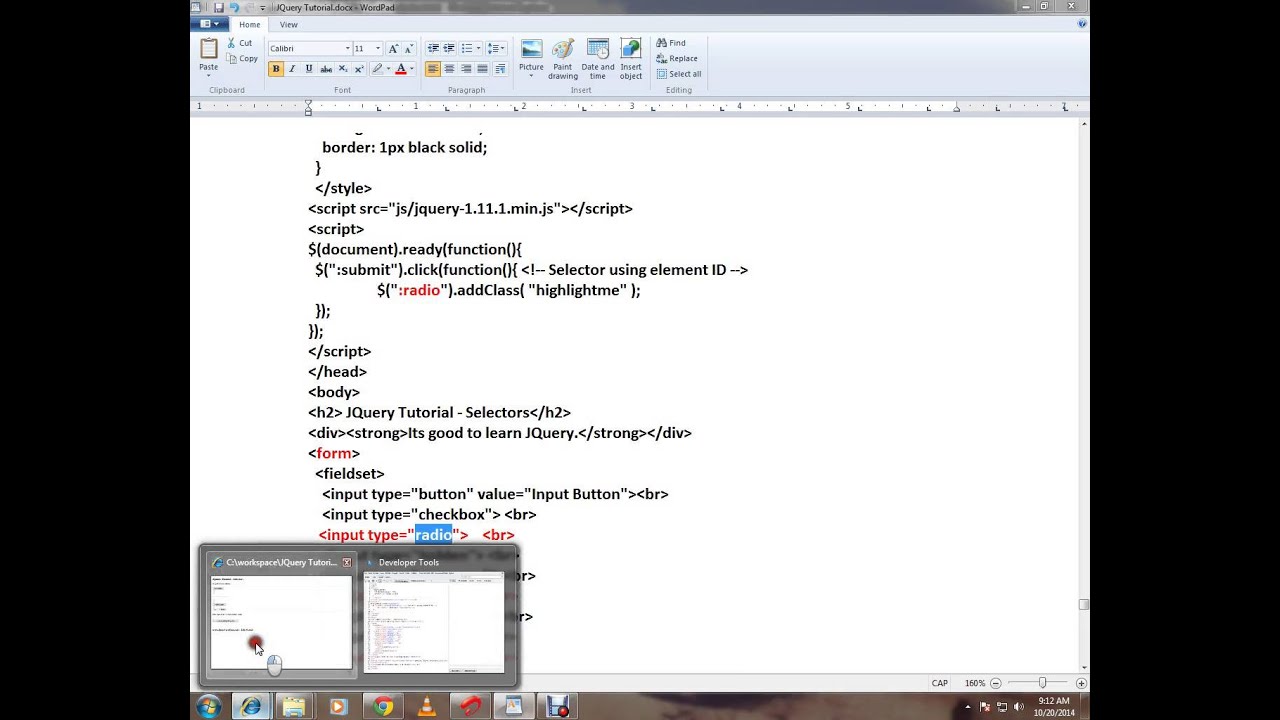Open the font size 11 dropdown
Viewport: 1280px width, 720px height.
pyautogui.click(x=378, y=48)
